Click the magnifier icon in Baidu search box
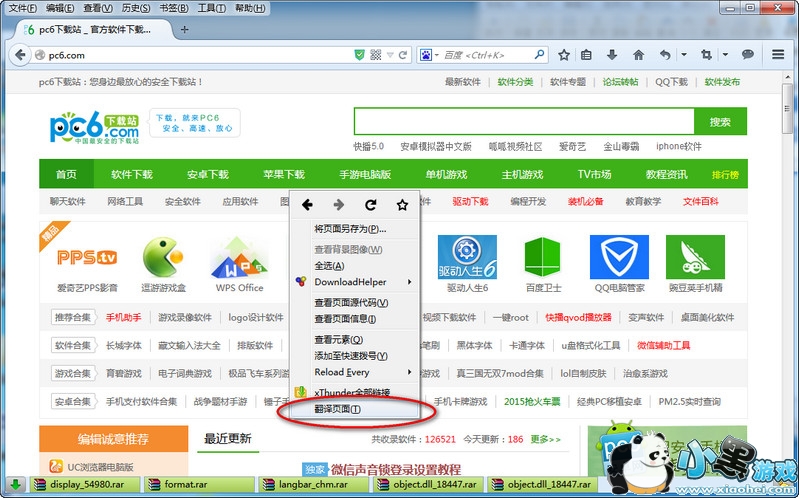This screenshot has width=799, height=498. coord(539,55)
